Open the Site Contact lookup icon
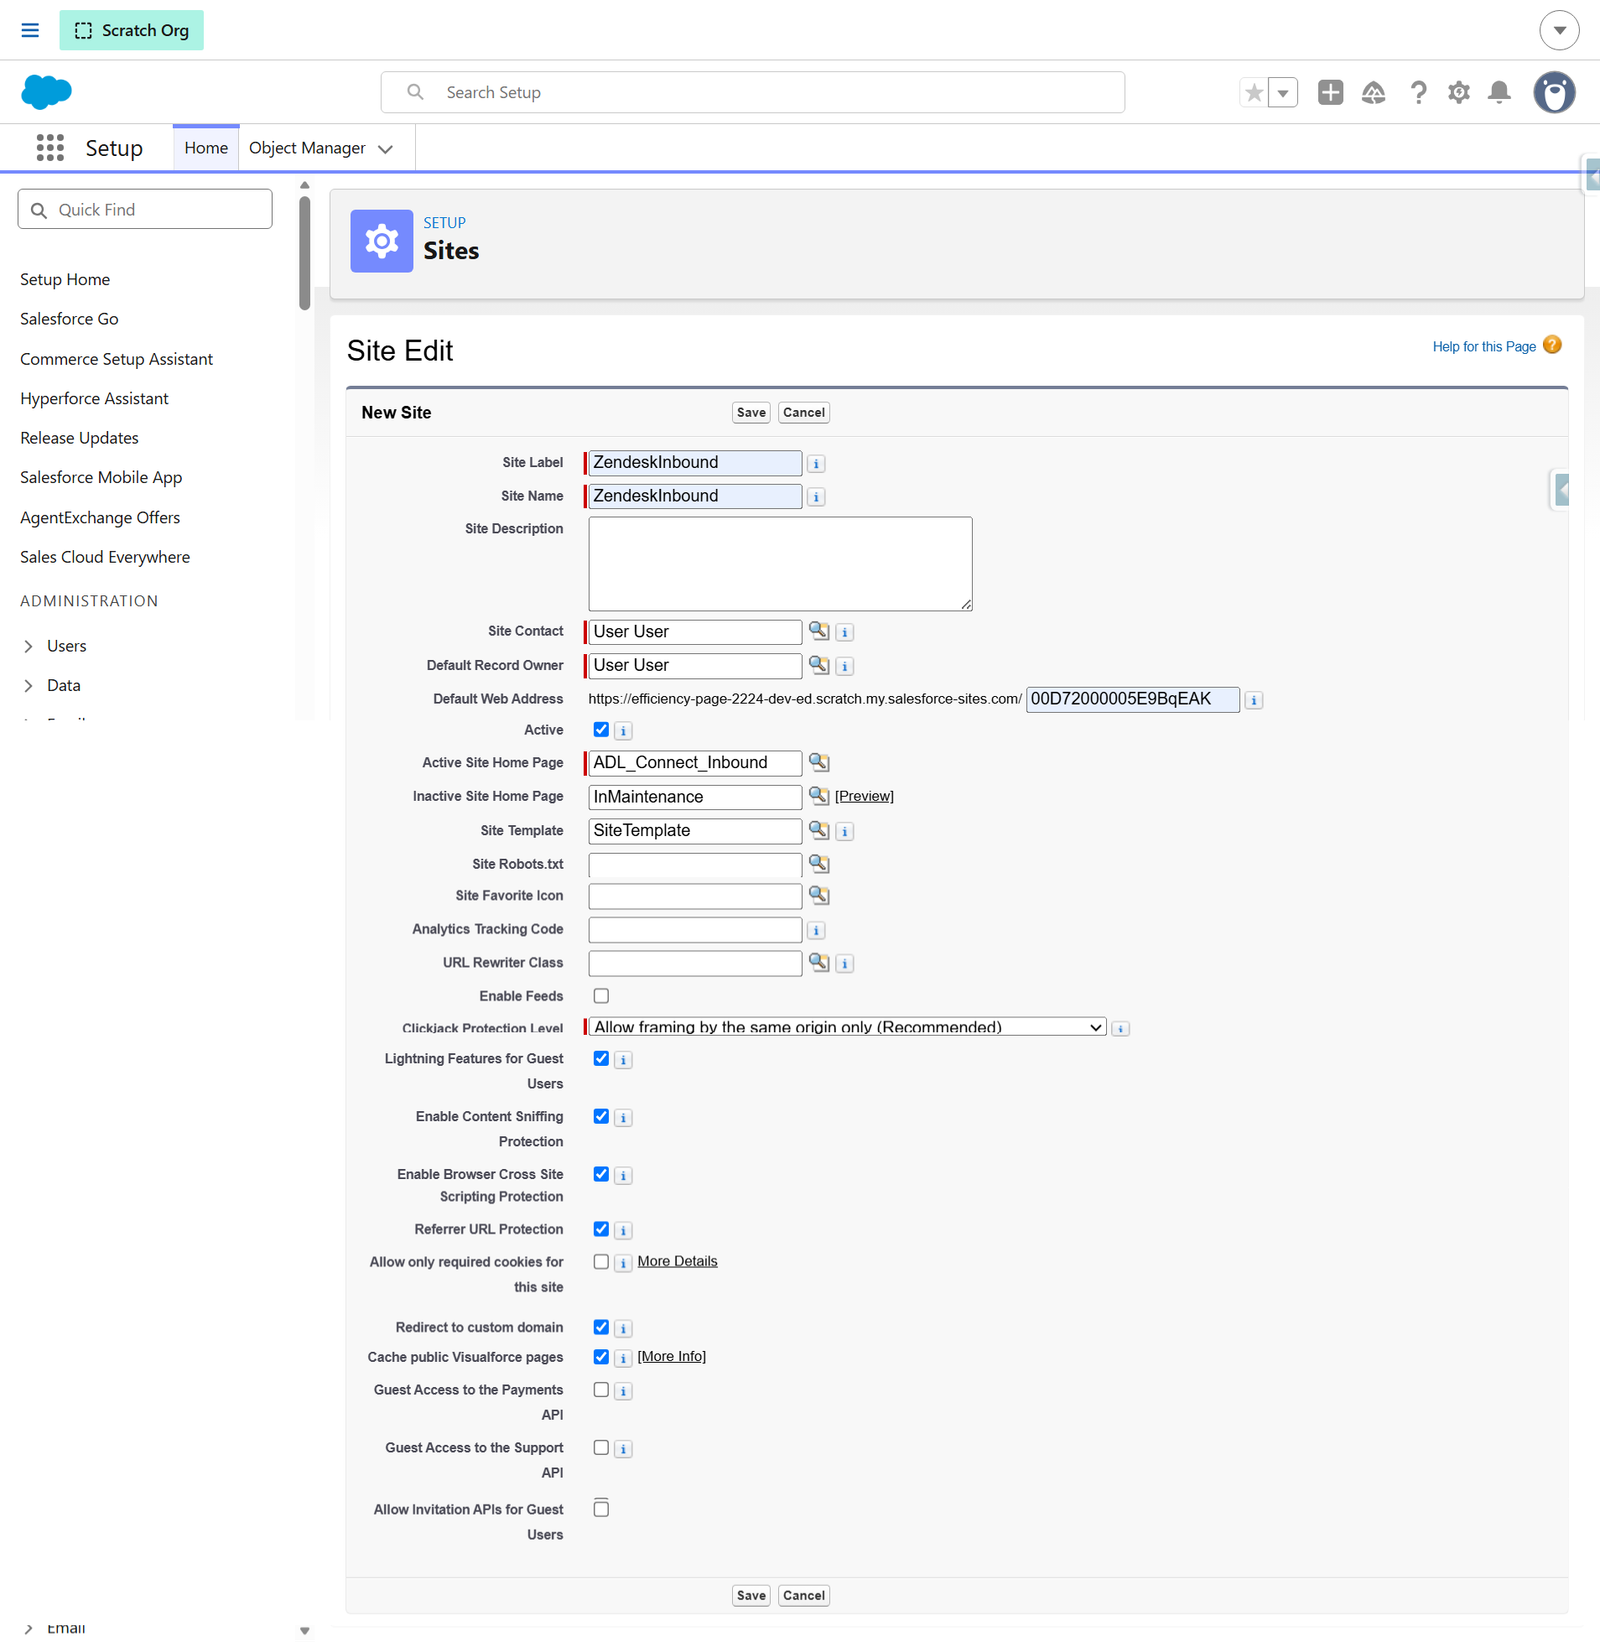The height and width of the screenshot is (1647, 1600). (819, 631)
